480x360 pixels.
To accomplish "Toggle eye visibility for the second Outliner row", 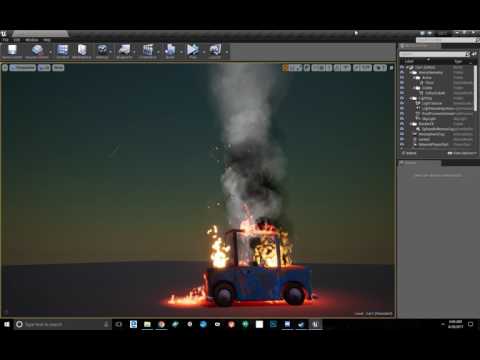I will [402, 73].
